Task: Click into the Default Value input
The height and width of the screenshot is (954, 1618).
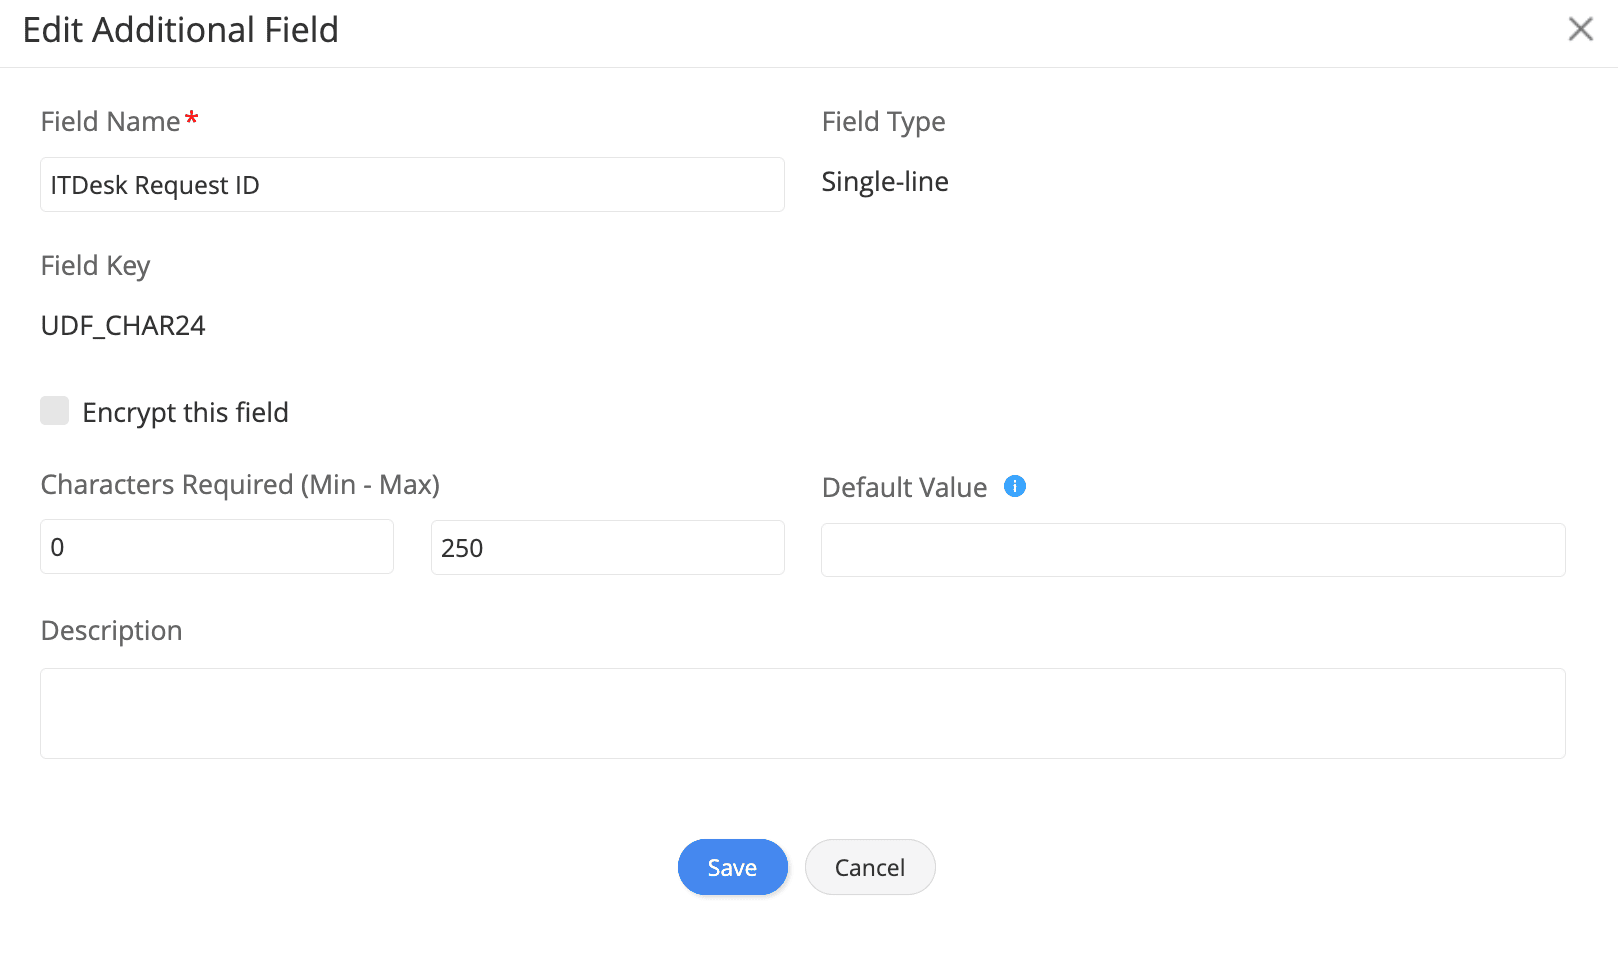Action: click(1192, 550)
